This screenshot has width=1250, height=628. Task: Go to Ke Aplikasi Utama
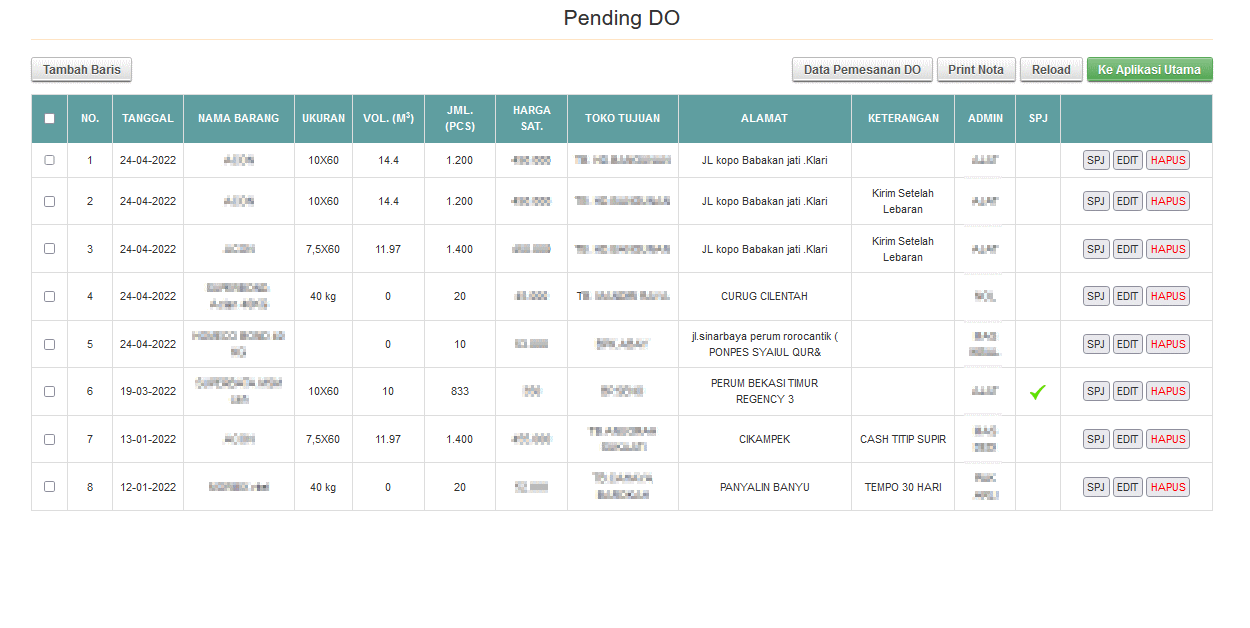pyautogui.click(x=1149, y=70)
